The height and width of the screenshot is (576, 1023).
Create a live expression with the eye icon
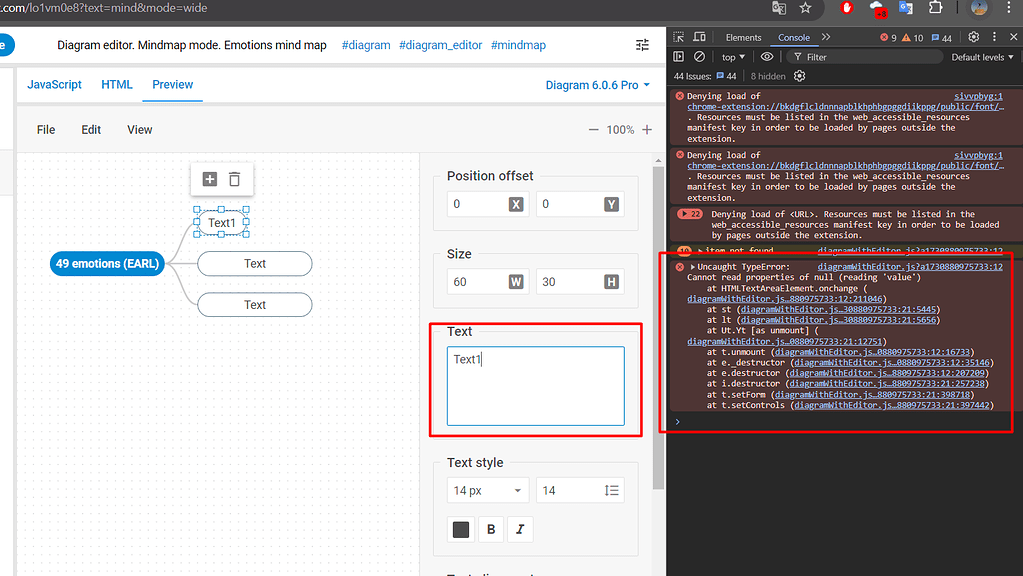point(767,57)
